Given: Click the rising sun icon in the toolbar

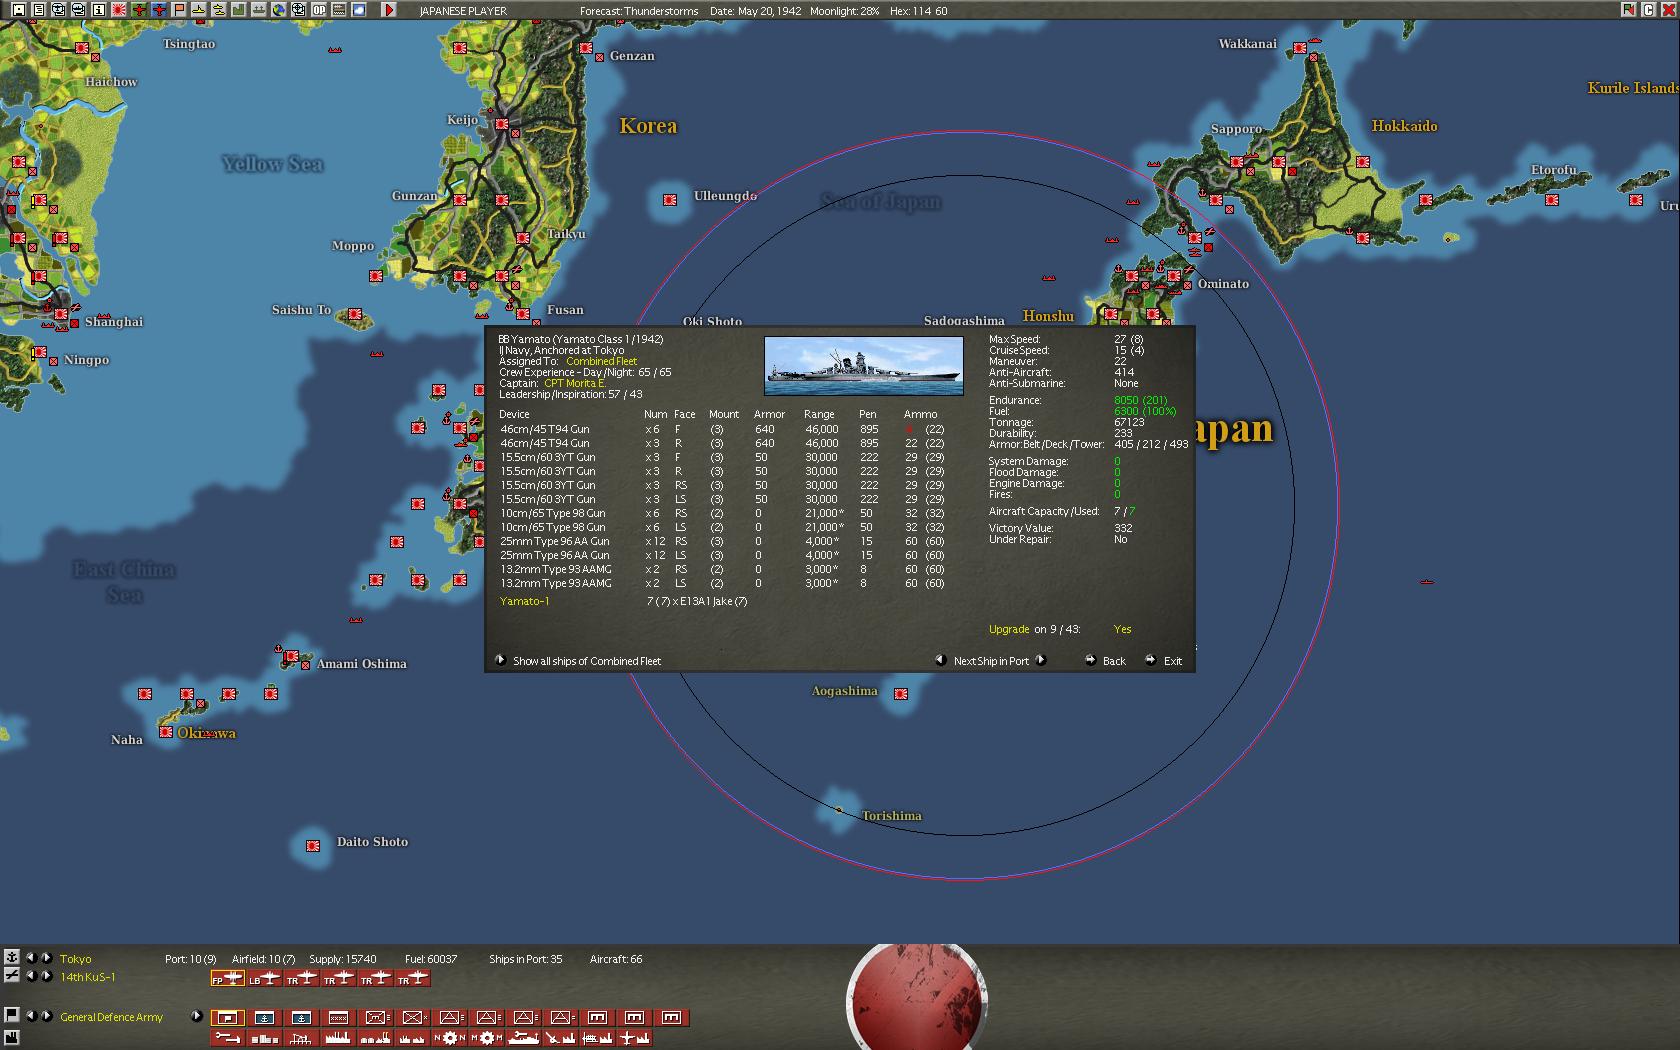Looking at the screenshot, I should point(119,11).
